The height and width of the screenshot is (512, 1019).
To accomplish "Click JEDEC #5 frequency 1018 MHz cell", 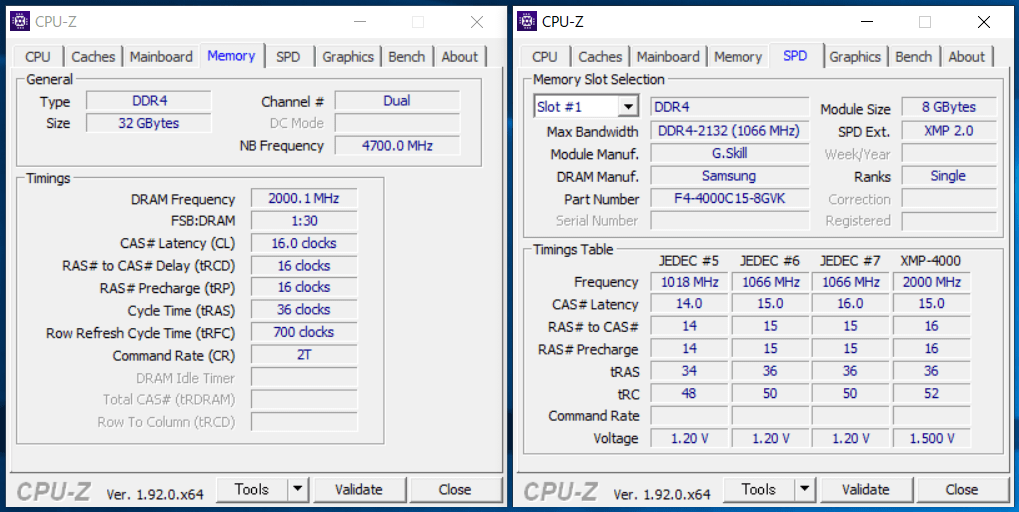I will click(689, 282).
